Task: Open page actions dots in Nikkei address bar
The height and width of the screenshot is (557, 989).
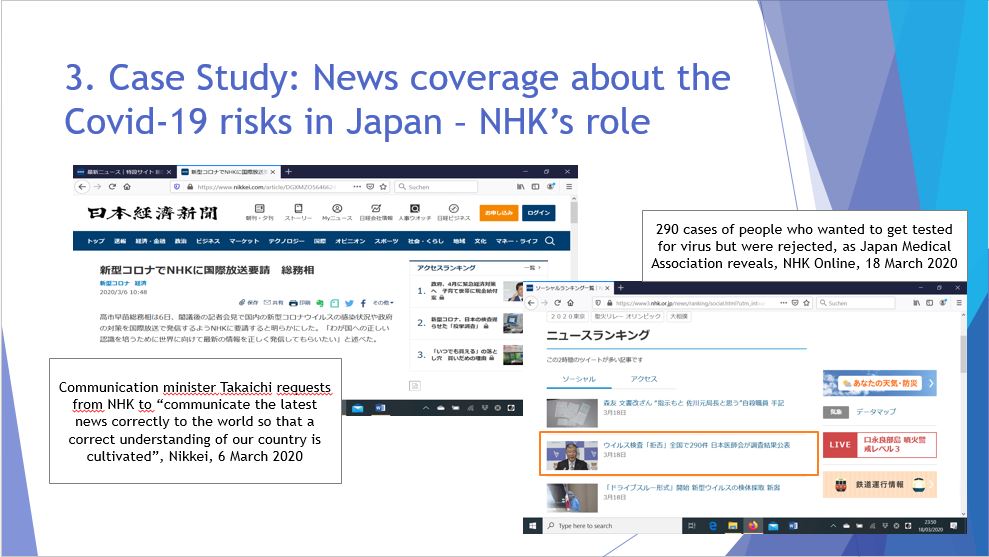Action: [357, 187]
